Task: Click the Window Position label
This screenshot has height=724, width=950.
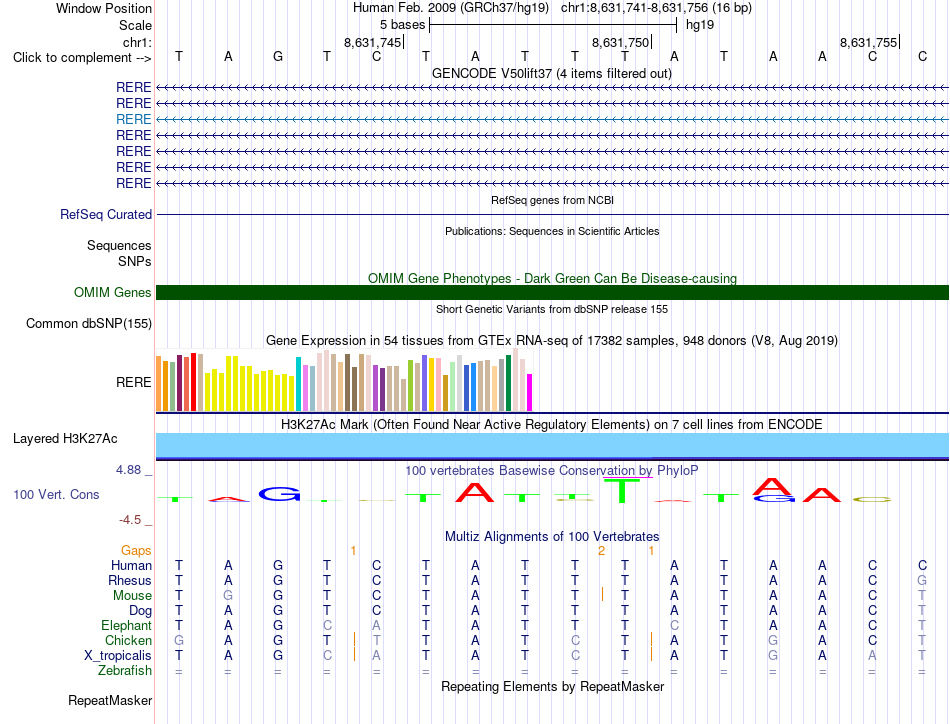Action: tap(104, 8)
